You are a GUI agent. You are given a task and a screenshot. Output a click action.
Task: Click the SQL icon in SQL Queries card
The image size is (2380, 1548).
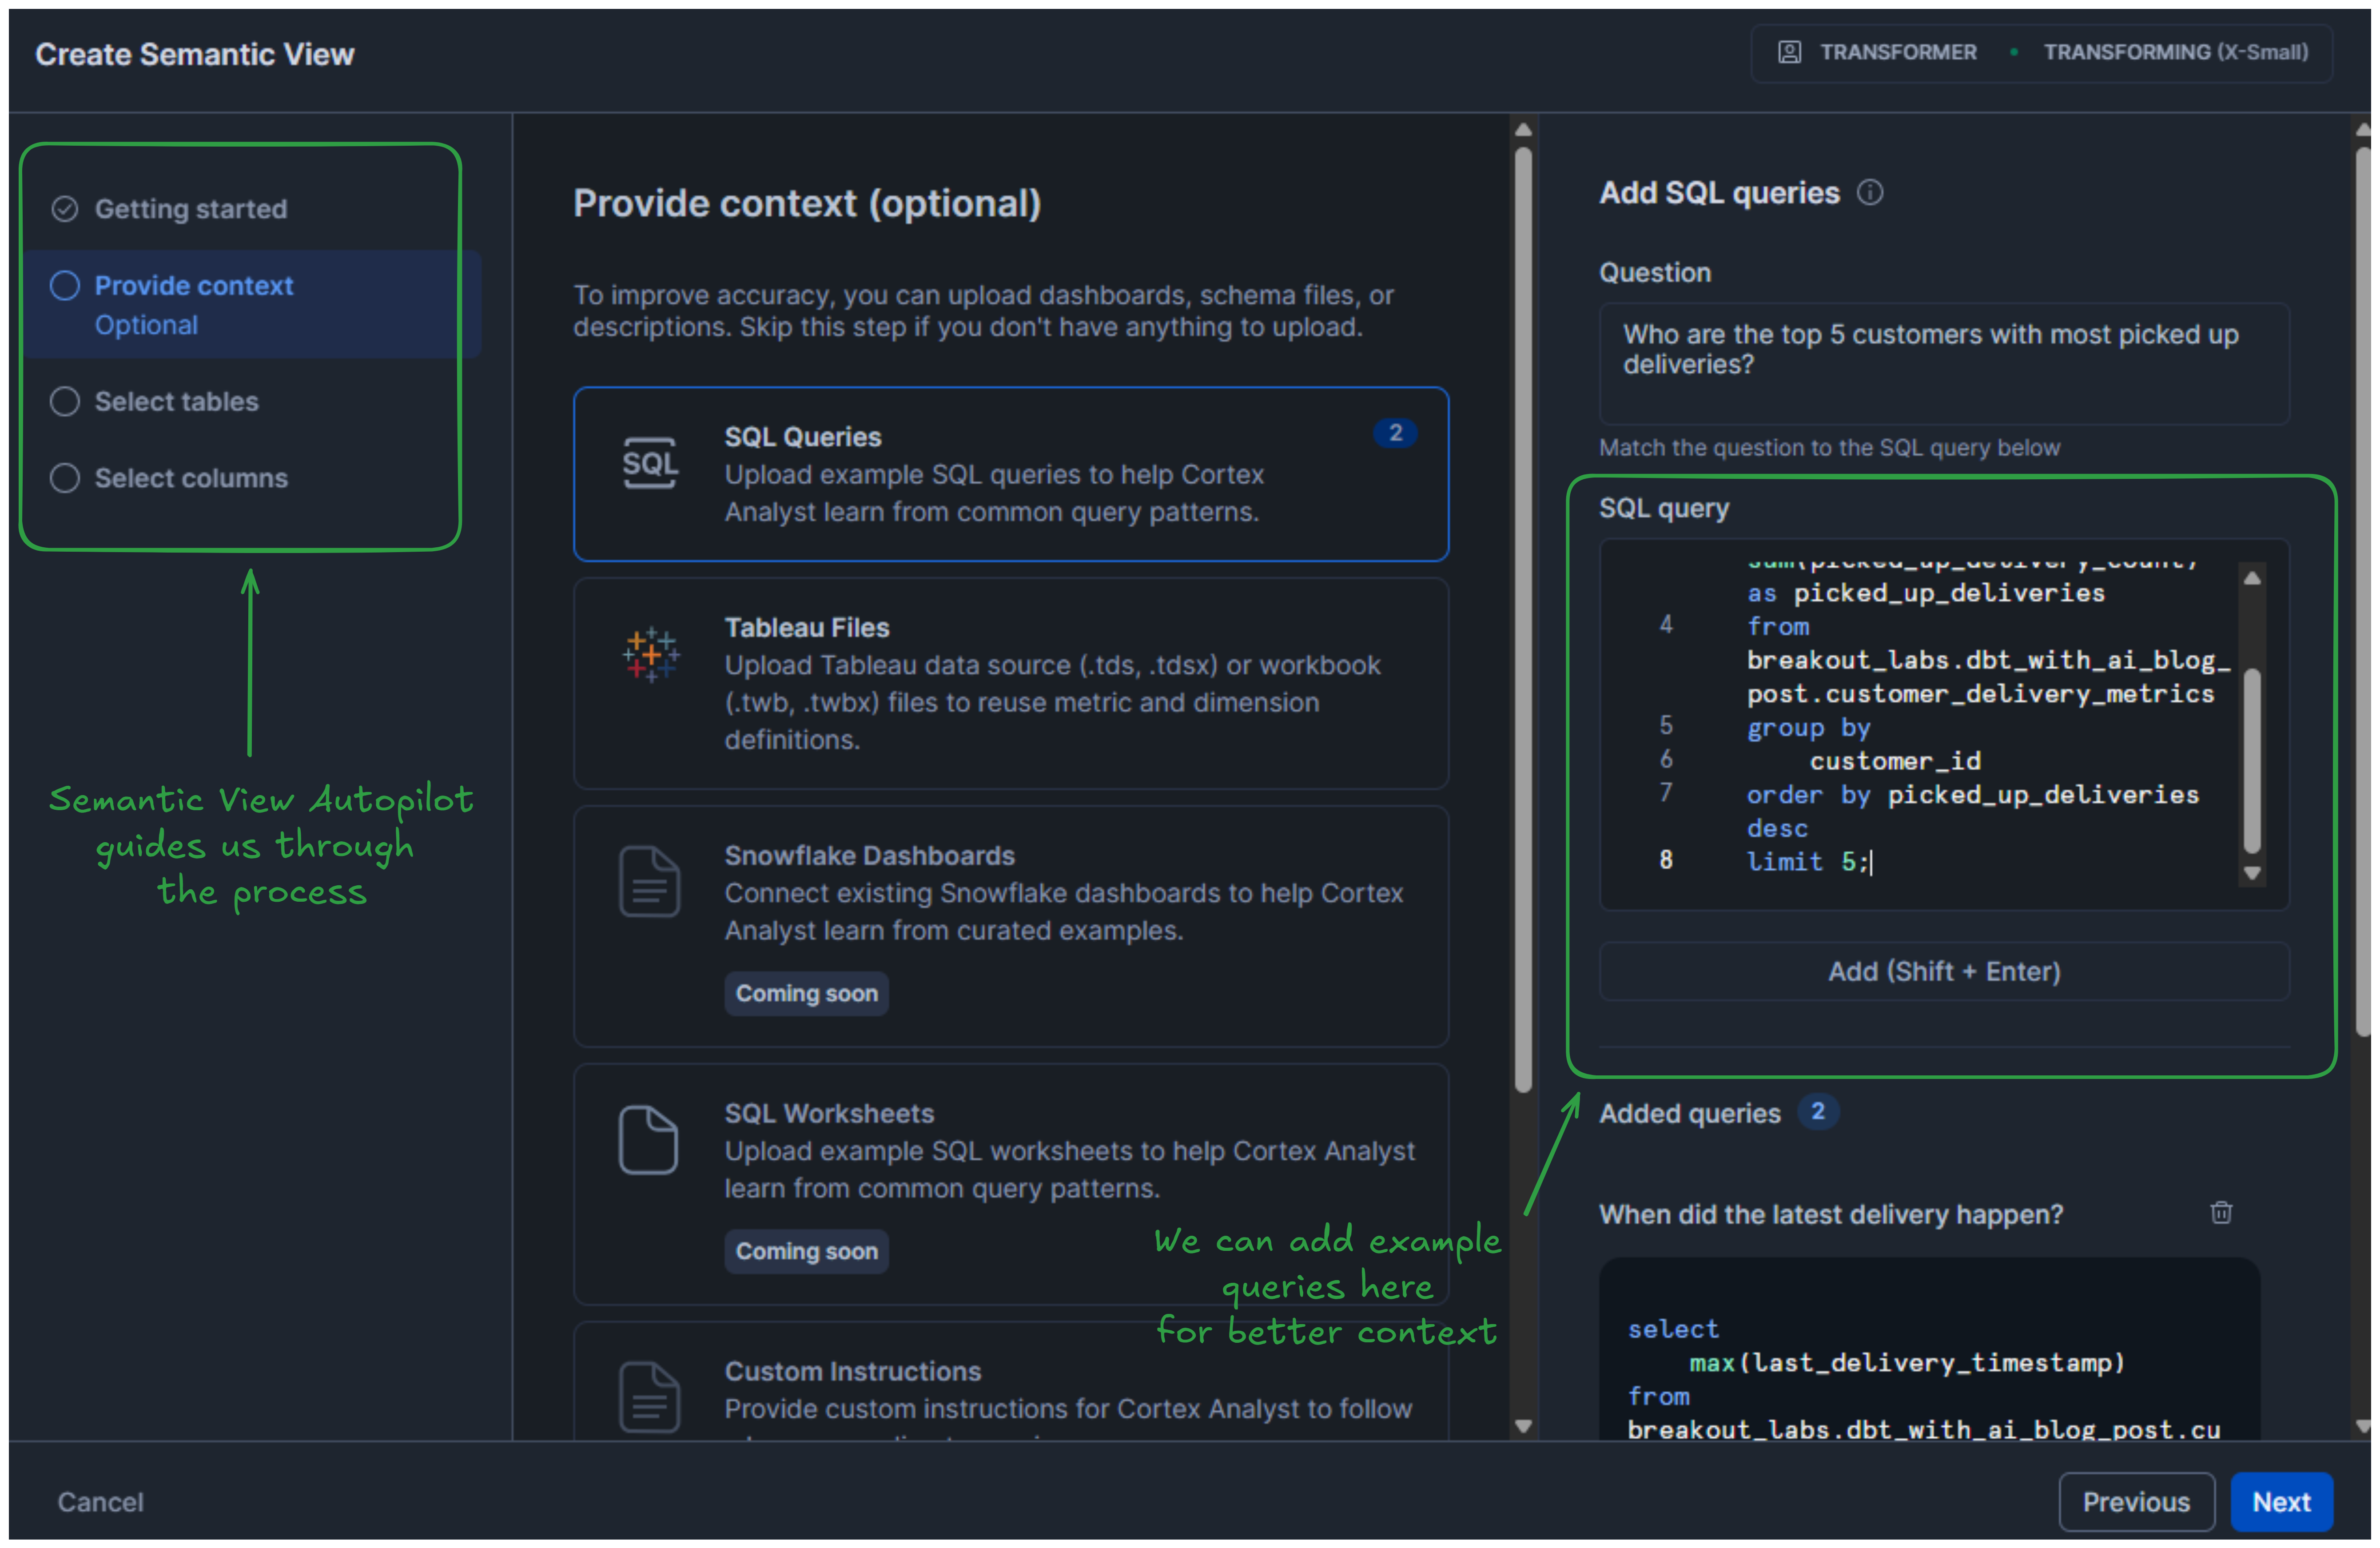pyautogui.click(x=650, y=463)
